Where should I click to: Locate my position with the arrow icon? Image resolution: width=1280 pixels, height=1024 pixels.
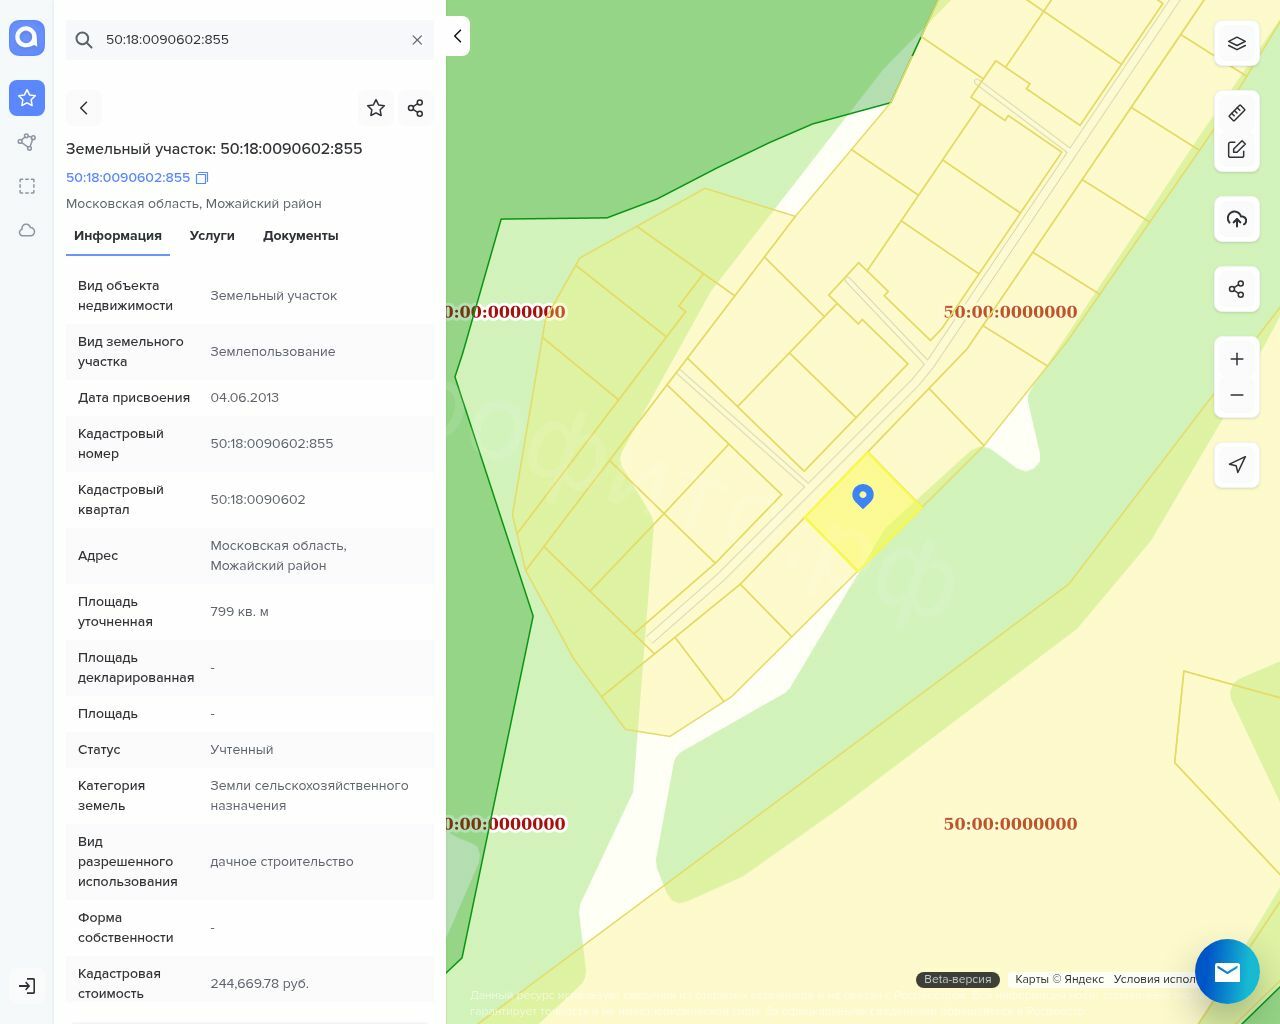pos(1237,464)
